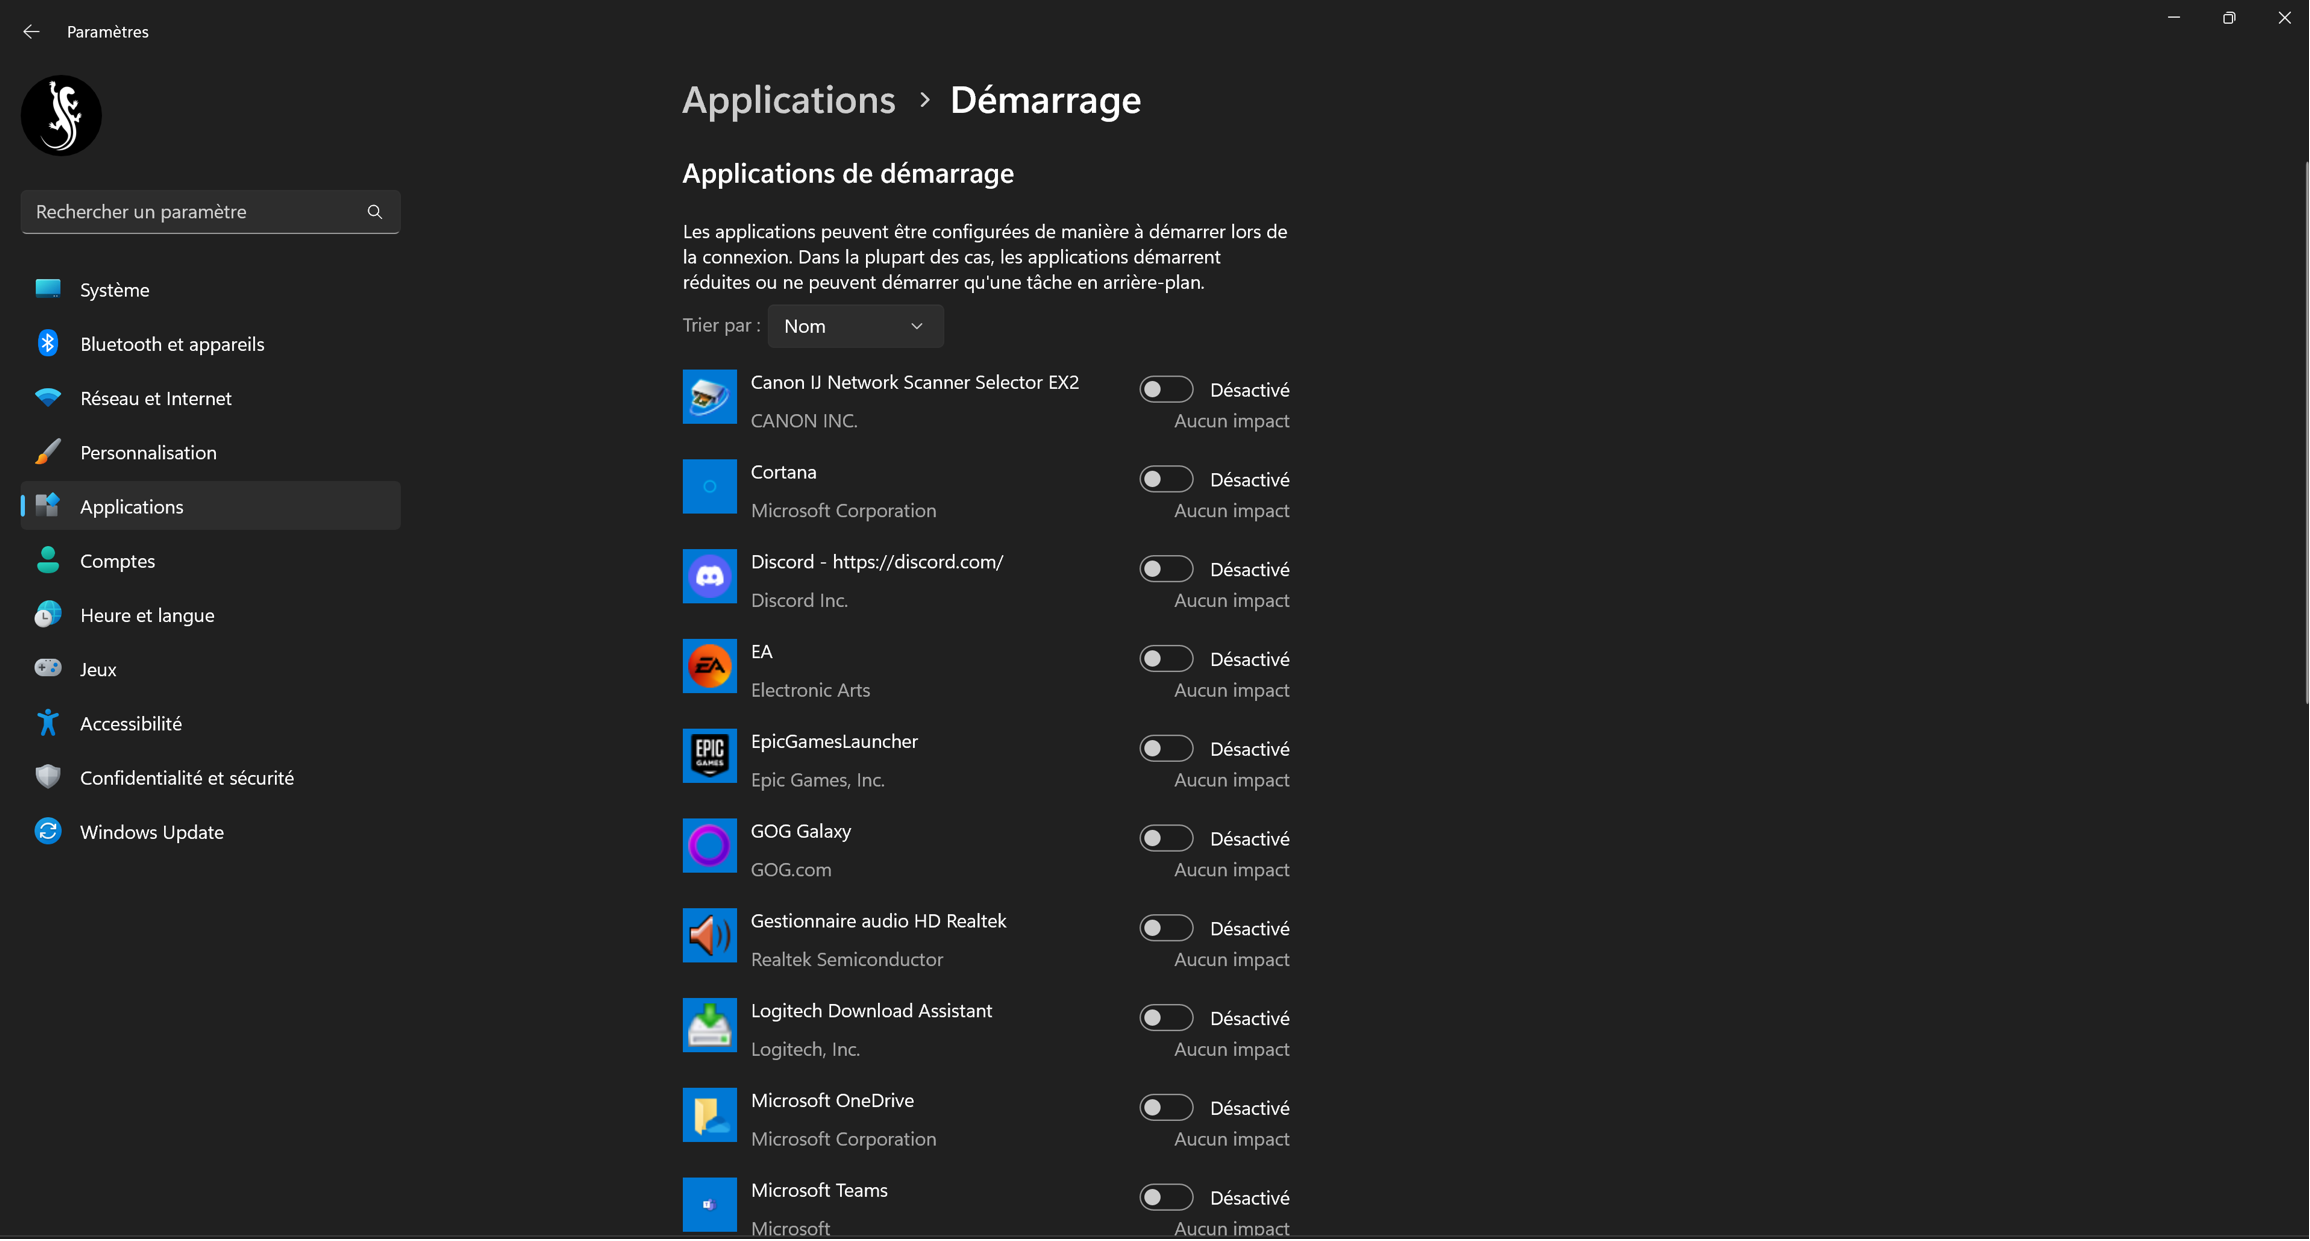Click the Accessibilité figure icon

48,723
